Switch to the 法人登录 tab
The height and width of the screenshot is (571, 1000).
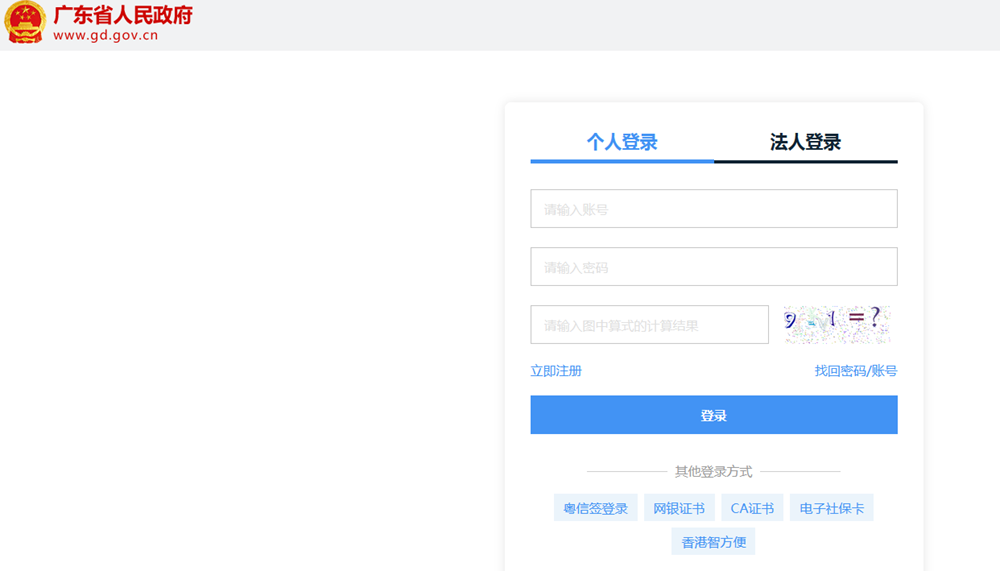pyautogui.click(x=805, y=142)
